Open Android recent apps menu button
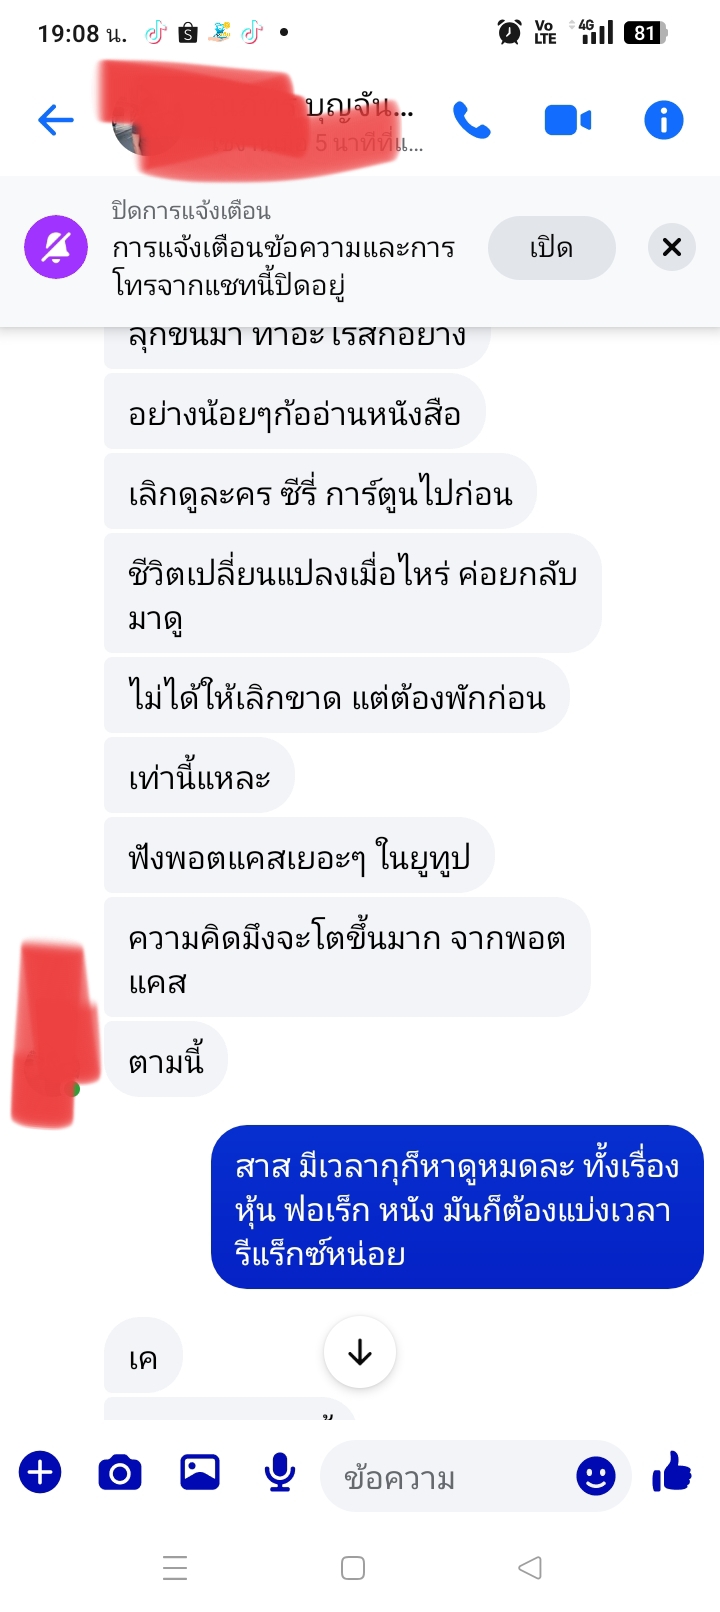This screenshot has width=720, height=1612. [175, 1568]
